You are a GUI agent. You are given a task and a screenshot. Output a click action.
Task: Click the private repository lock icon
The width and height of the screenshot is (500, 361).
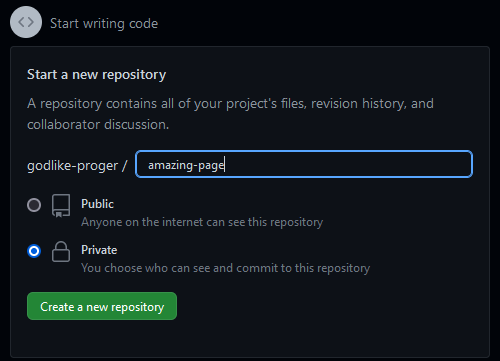(61, 252)
